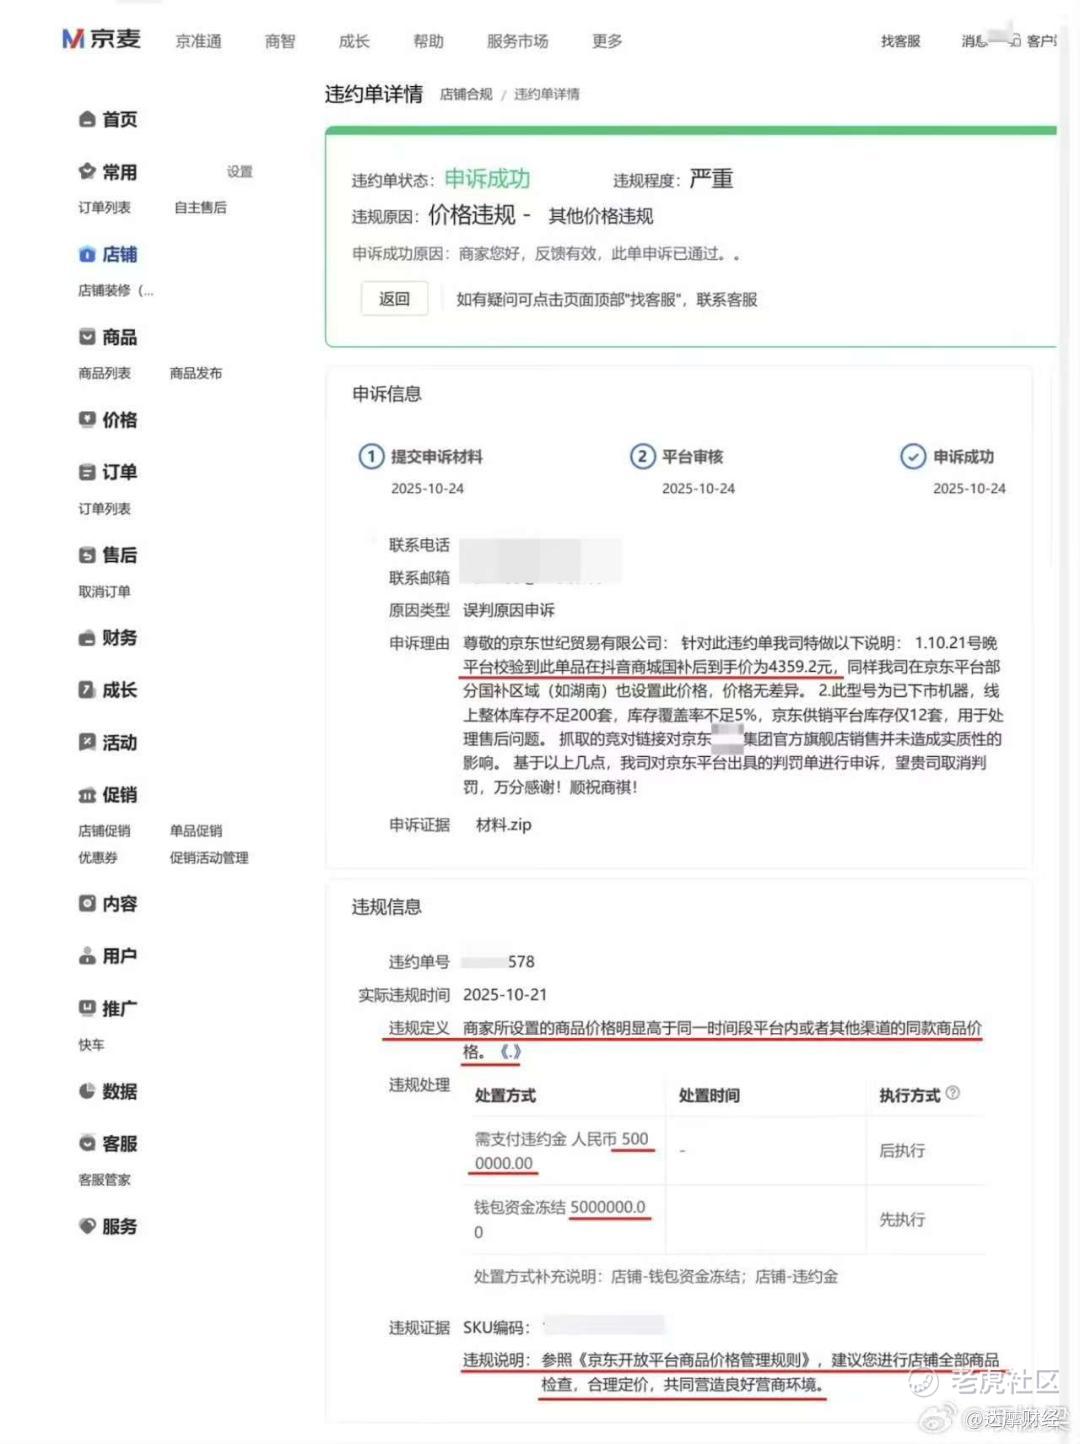Open 商品发布 submenu link
This screenshot has height=1444, width=1080.
click(196, 373)
